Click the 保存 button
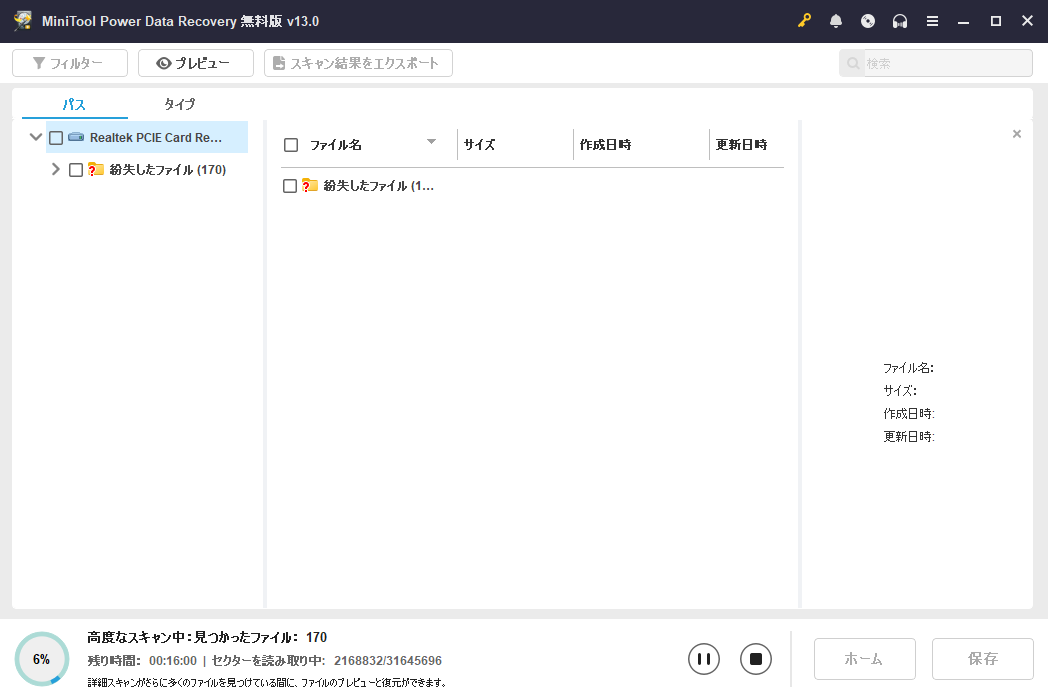 [982, 659]
